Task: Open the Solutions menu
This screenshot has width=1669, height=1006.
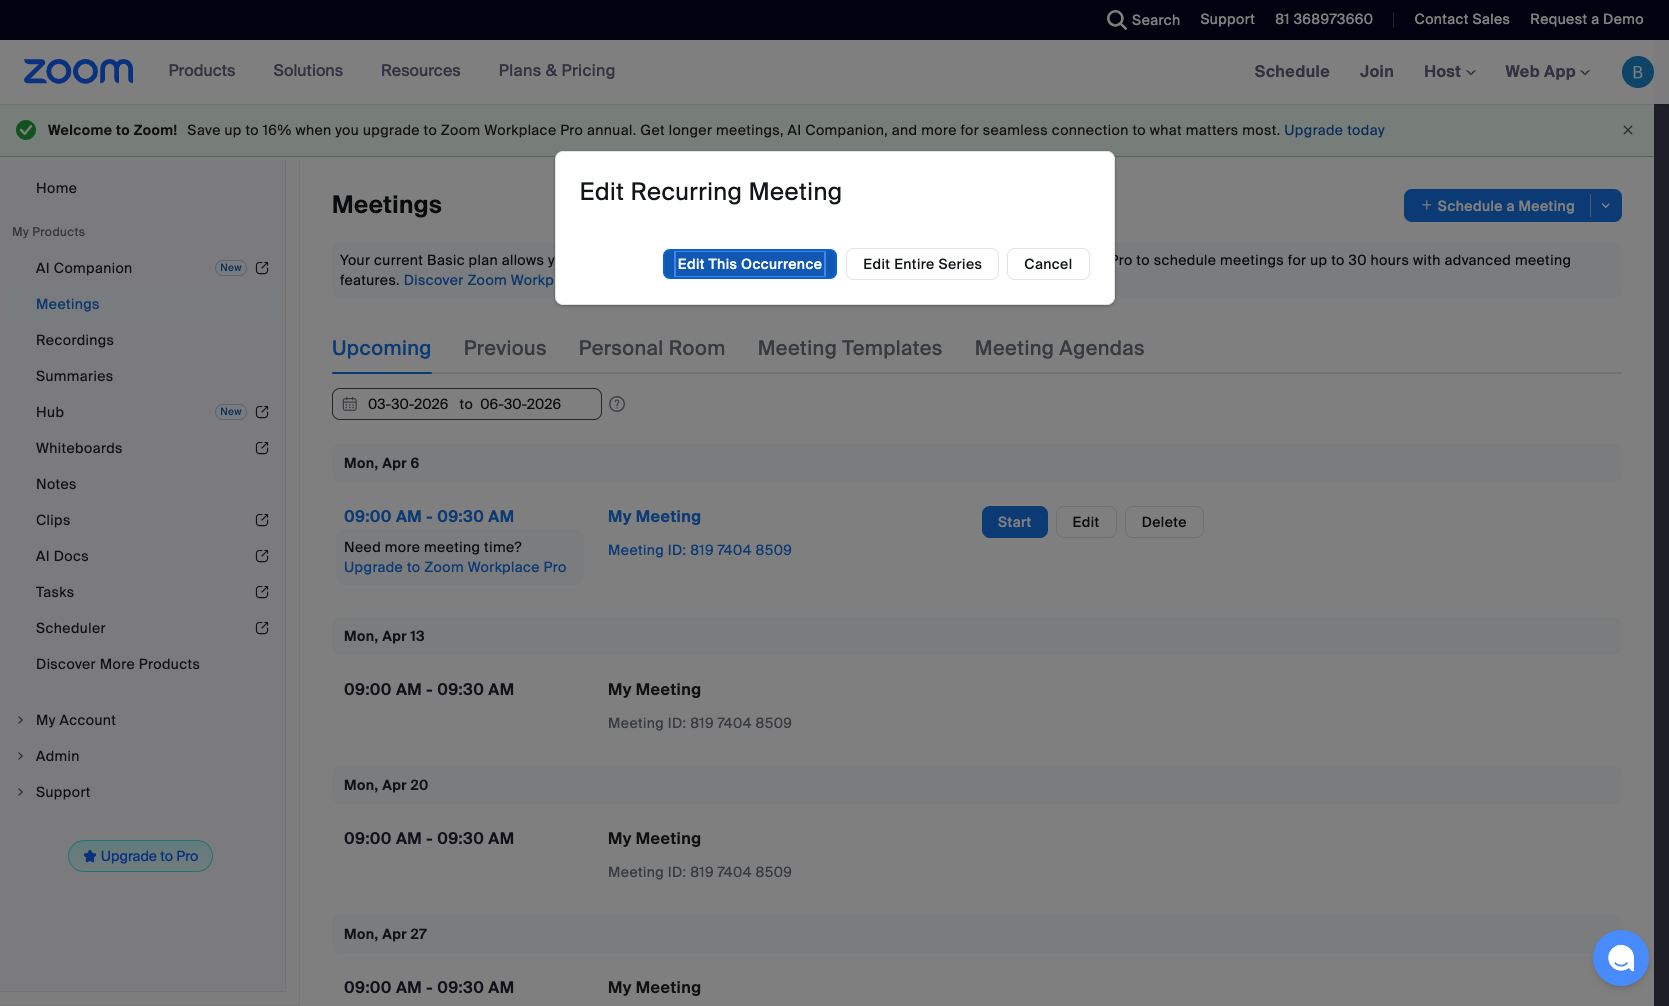Action: click(x=308, y=71)
